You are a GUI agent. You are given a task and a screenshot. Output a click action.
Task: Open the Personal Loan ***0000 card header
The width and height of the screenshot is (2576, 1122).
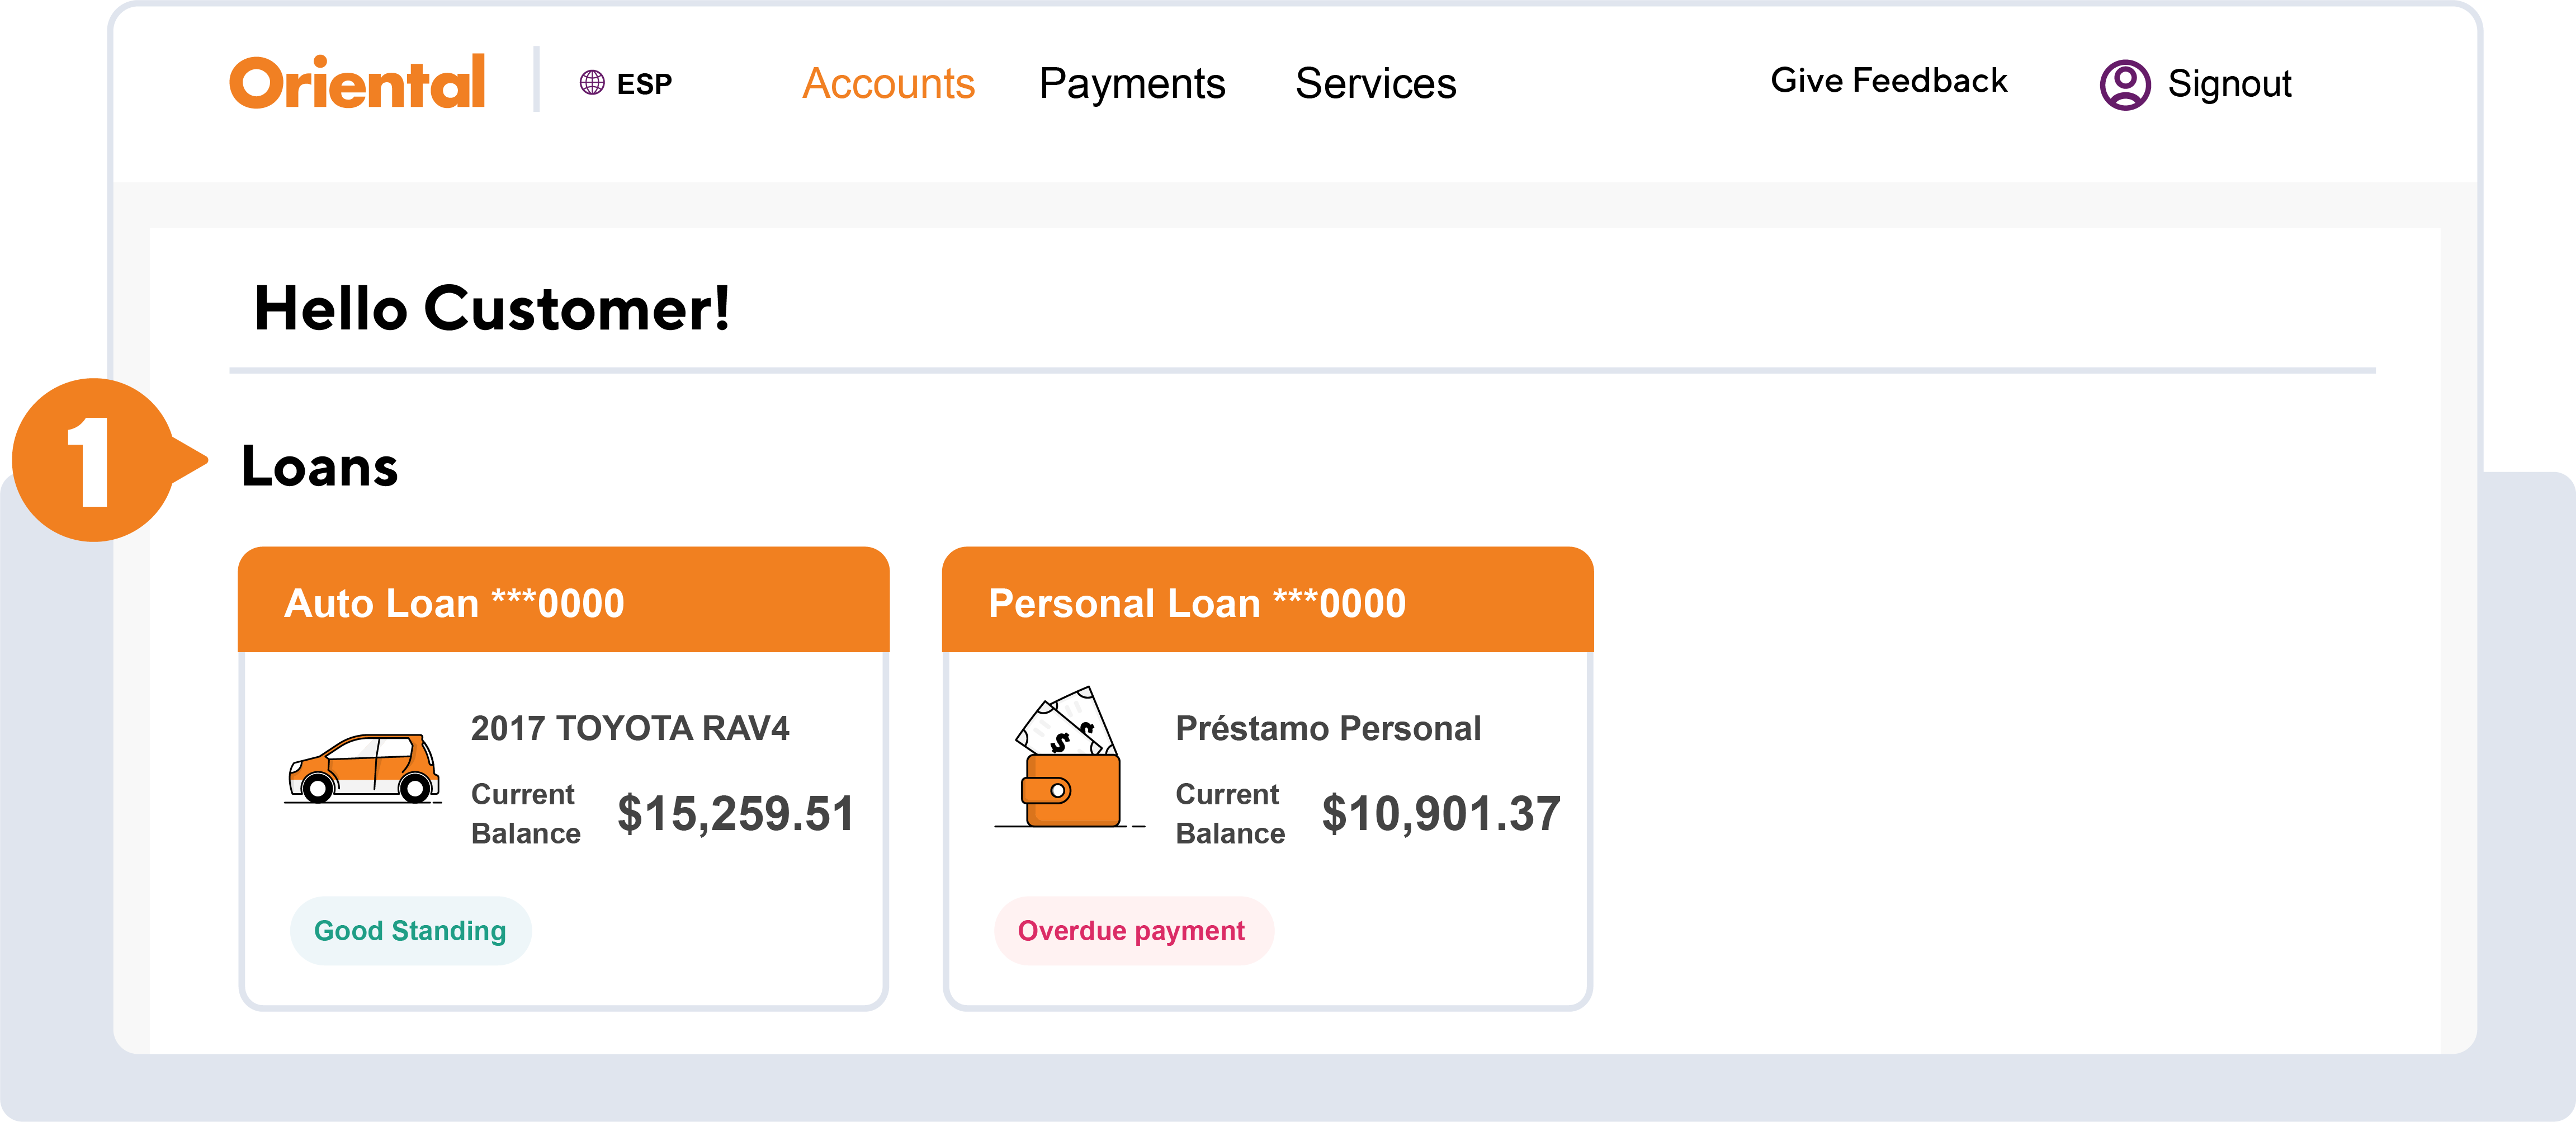pos(1267,599)
